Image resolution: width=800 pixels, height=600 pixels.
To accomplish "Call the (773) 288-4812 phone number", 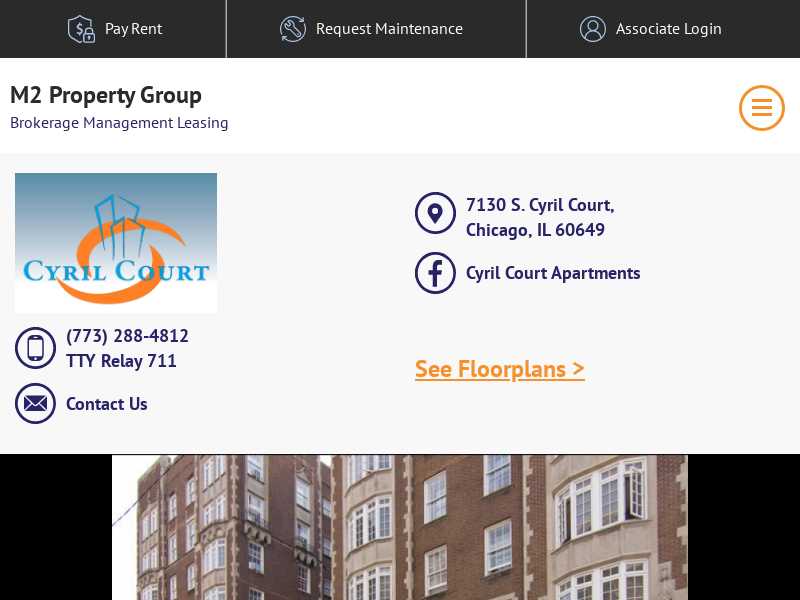I will [x=127, y=336].
